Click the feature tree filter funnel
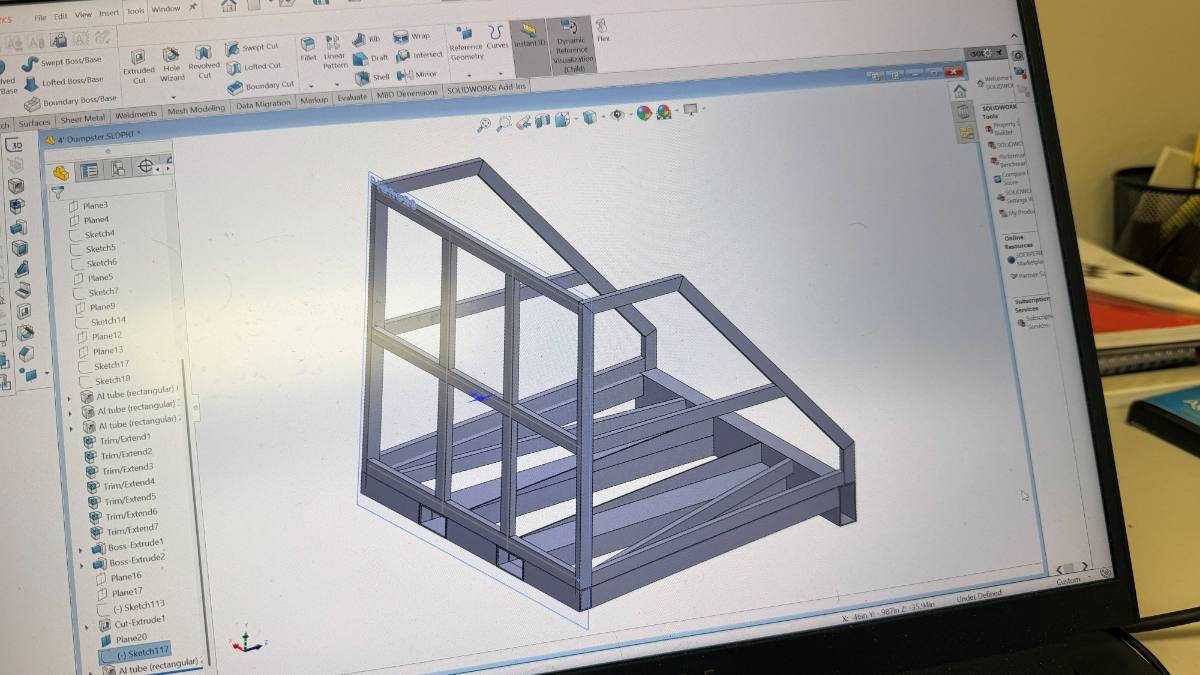 click(58, 193)
